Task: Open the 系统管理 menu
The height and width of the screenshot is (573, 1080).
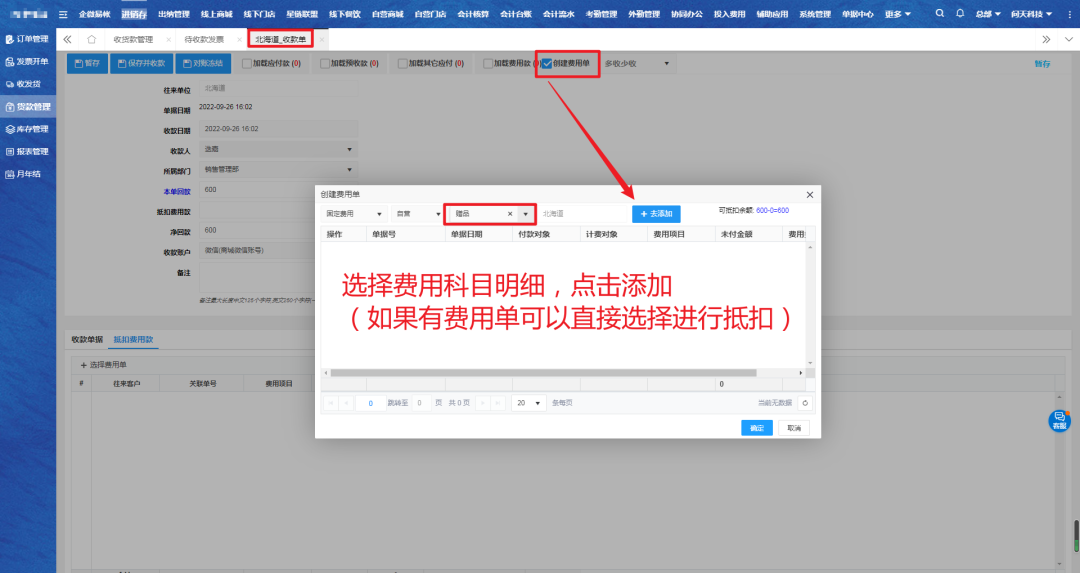Action: [815, 14]
